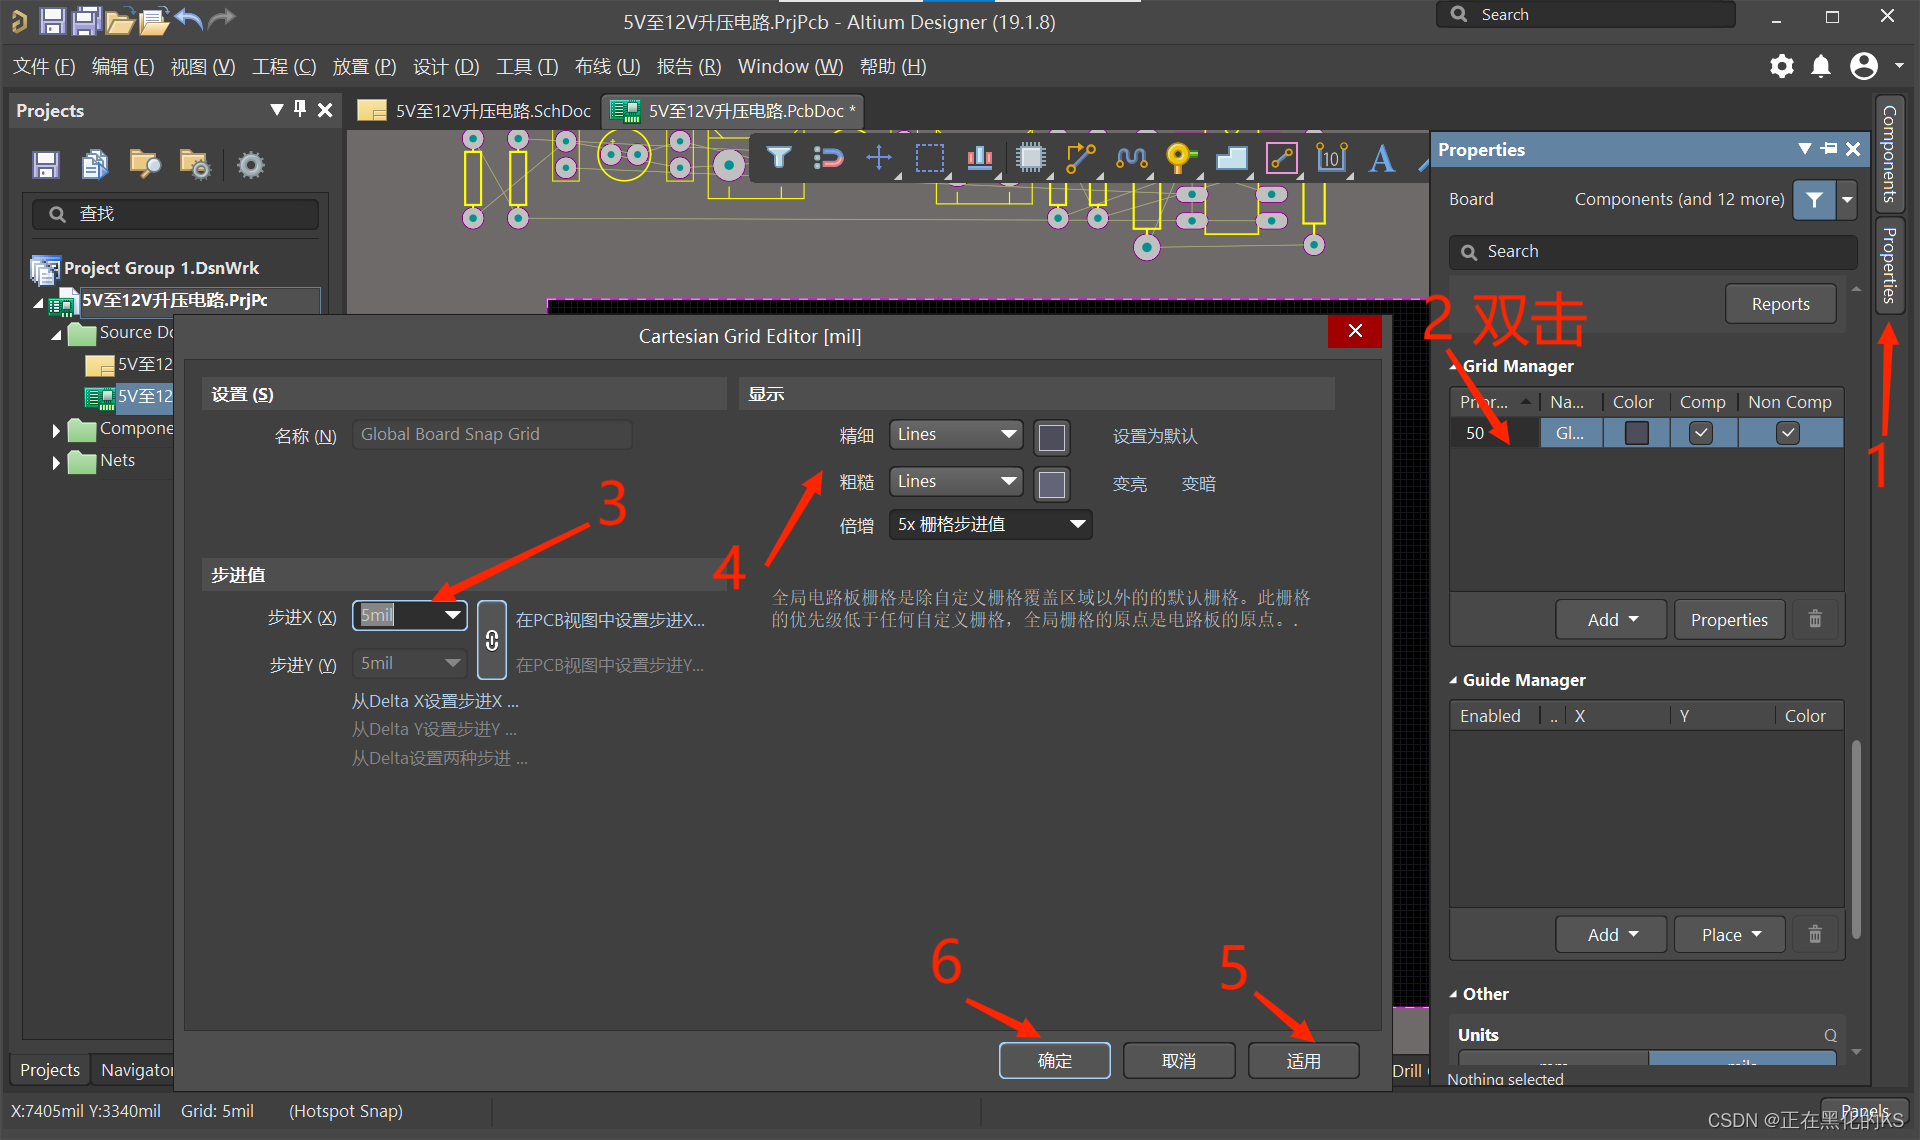
Task: Click the Properties panel Search field
Action: pyautogui.click(x=1653, y=252)
